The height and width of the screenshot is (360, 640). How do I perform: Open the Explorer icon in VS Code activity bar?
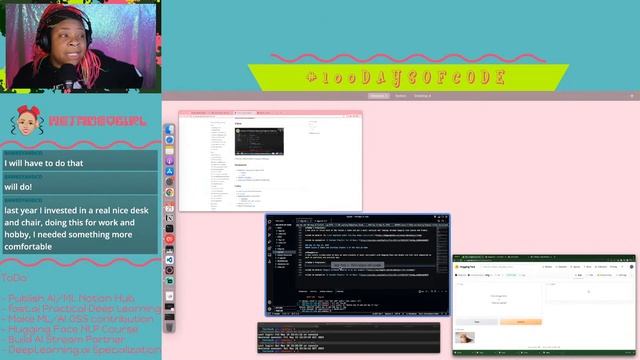(x=269, y=222)
